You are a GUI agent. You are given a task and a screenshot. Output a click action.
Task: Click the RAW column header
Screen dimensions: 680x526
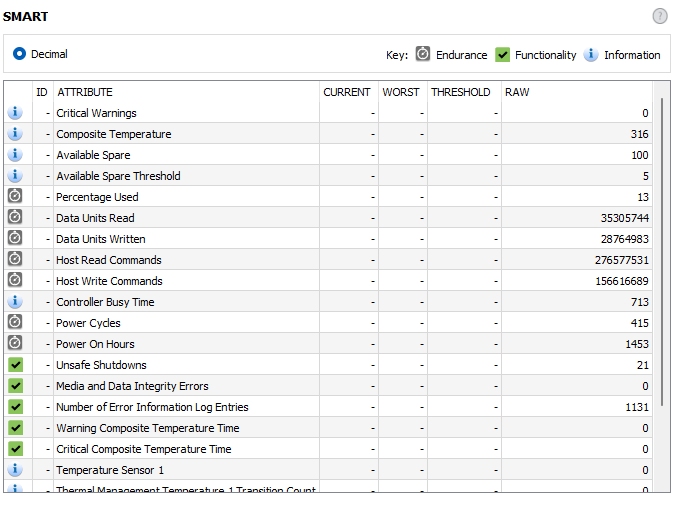coord(517,92)
